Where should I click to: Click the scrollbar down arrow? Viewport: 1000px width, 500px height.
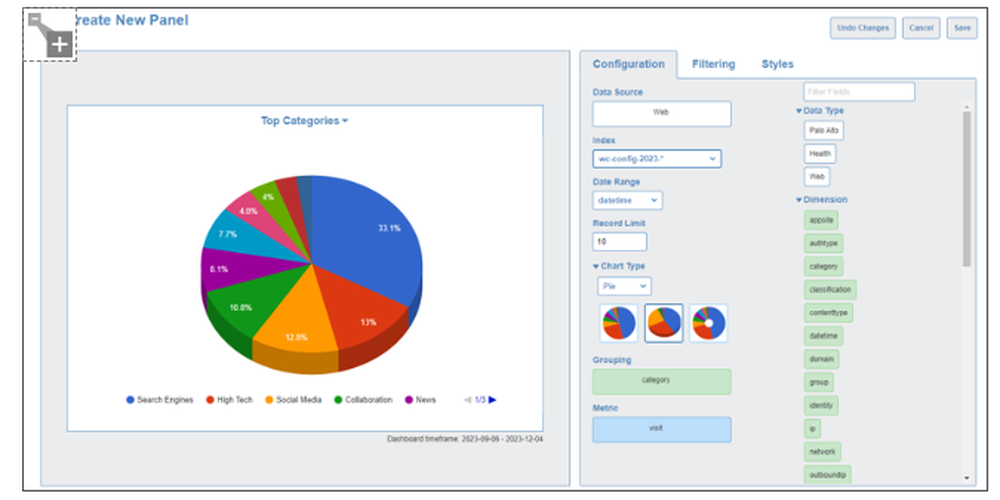pos(966,477)
